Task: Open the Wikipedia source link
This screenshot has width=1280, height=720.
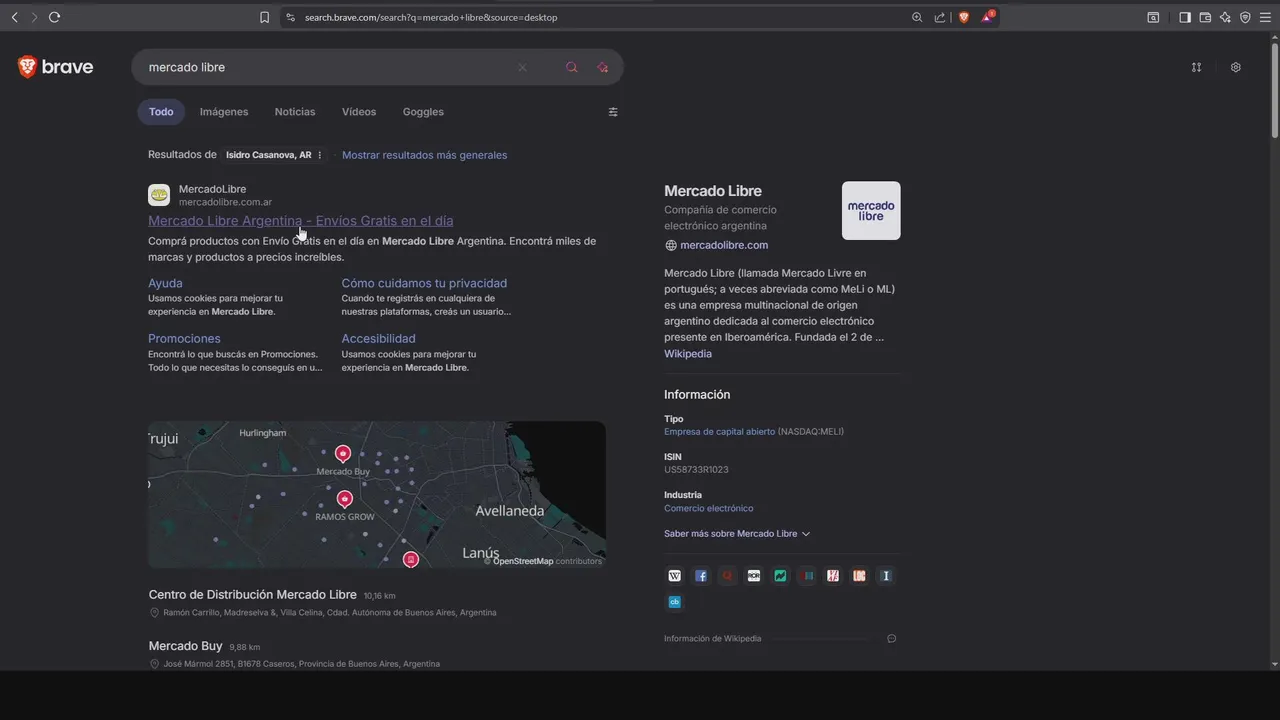Action: click(688, 354)
